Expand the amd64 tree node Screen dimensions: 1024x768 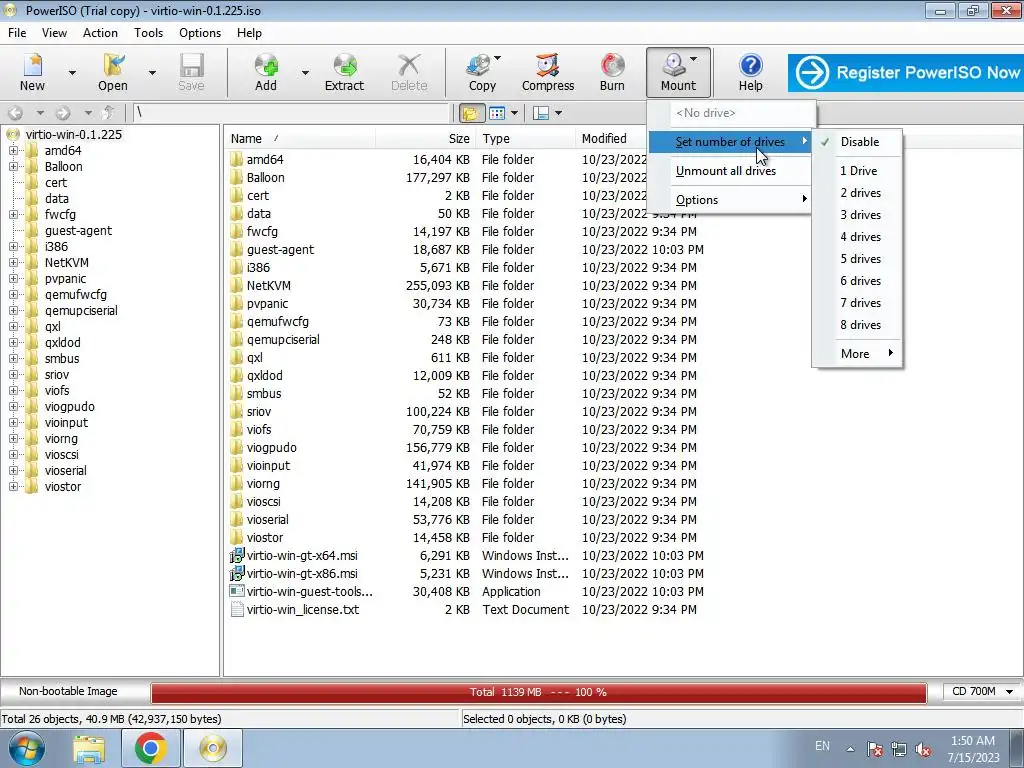coord(13,150)
